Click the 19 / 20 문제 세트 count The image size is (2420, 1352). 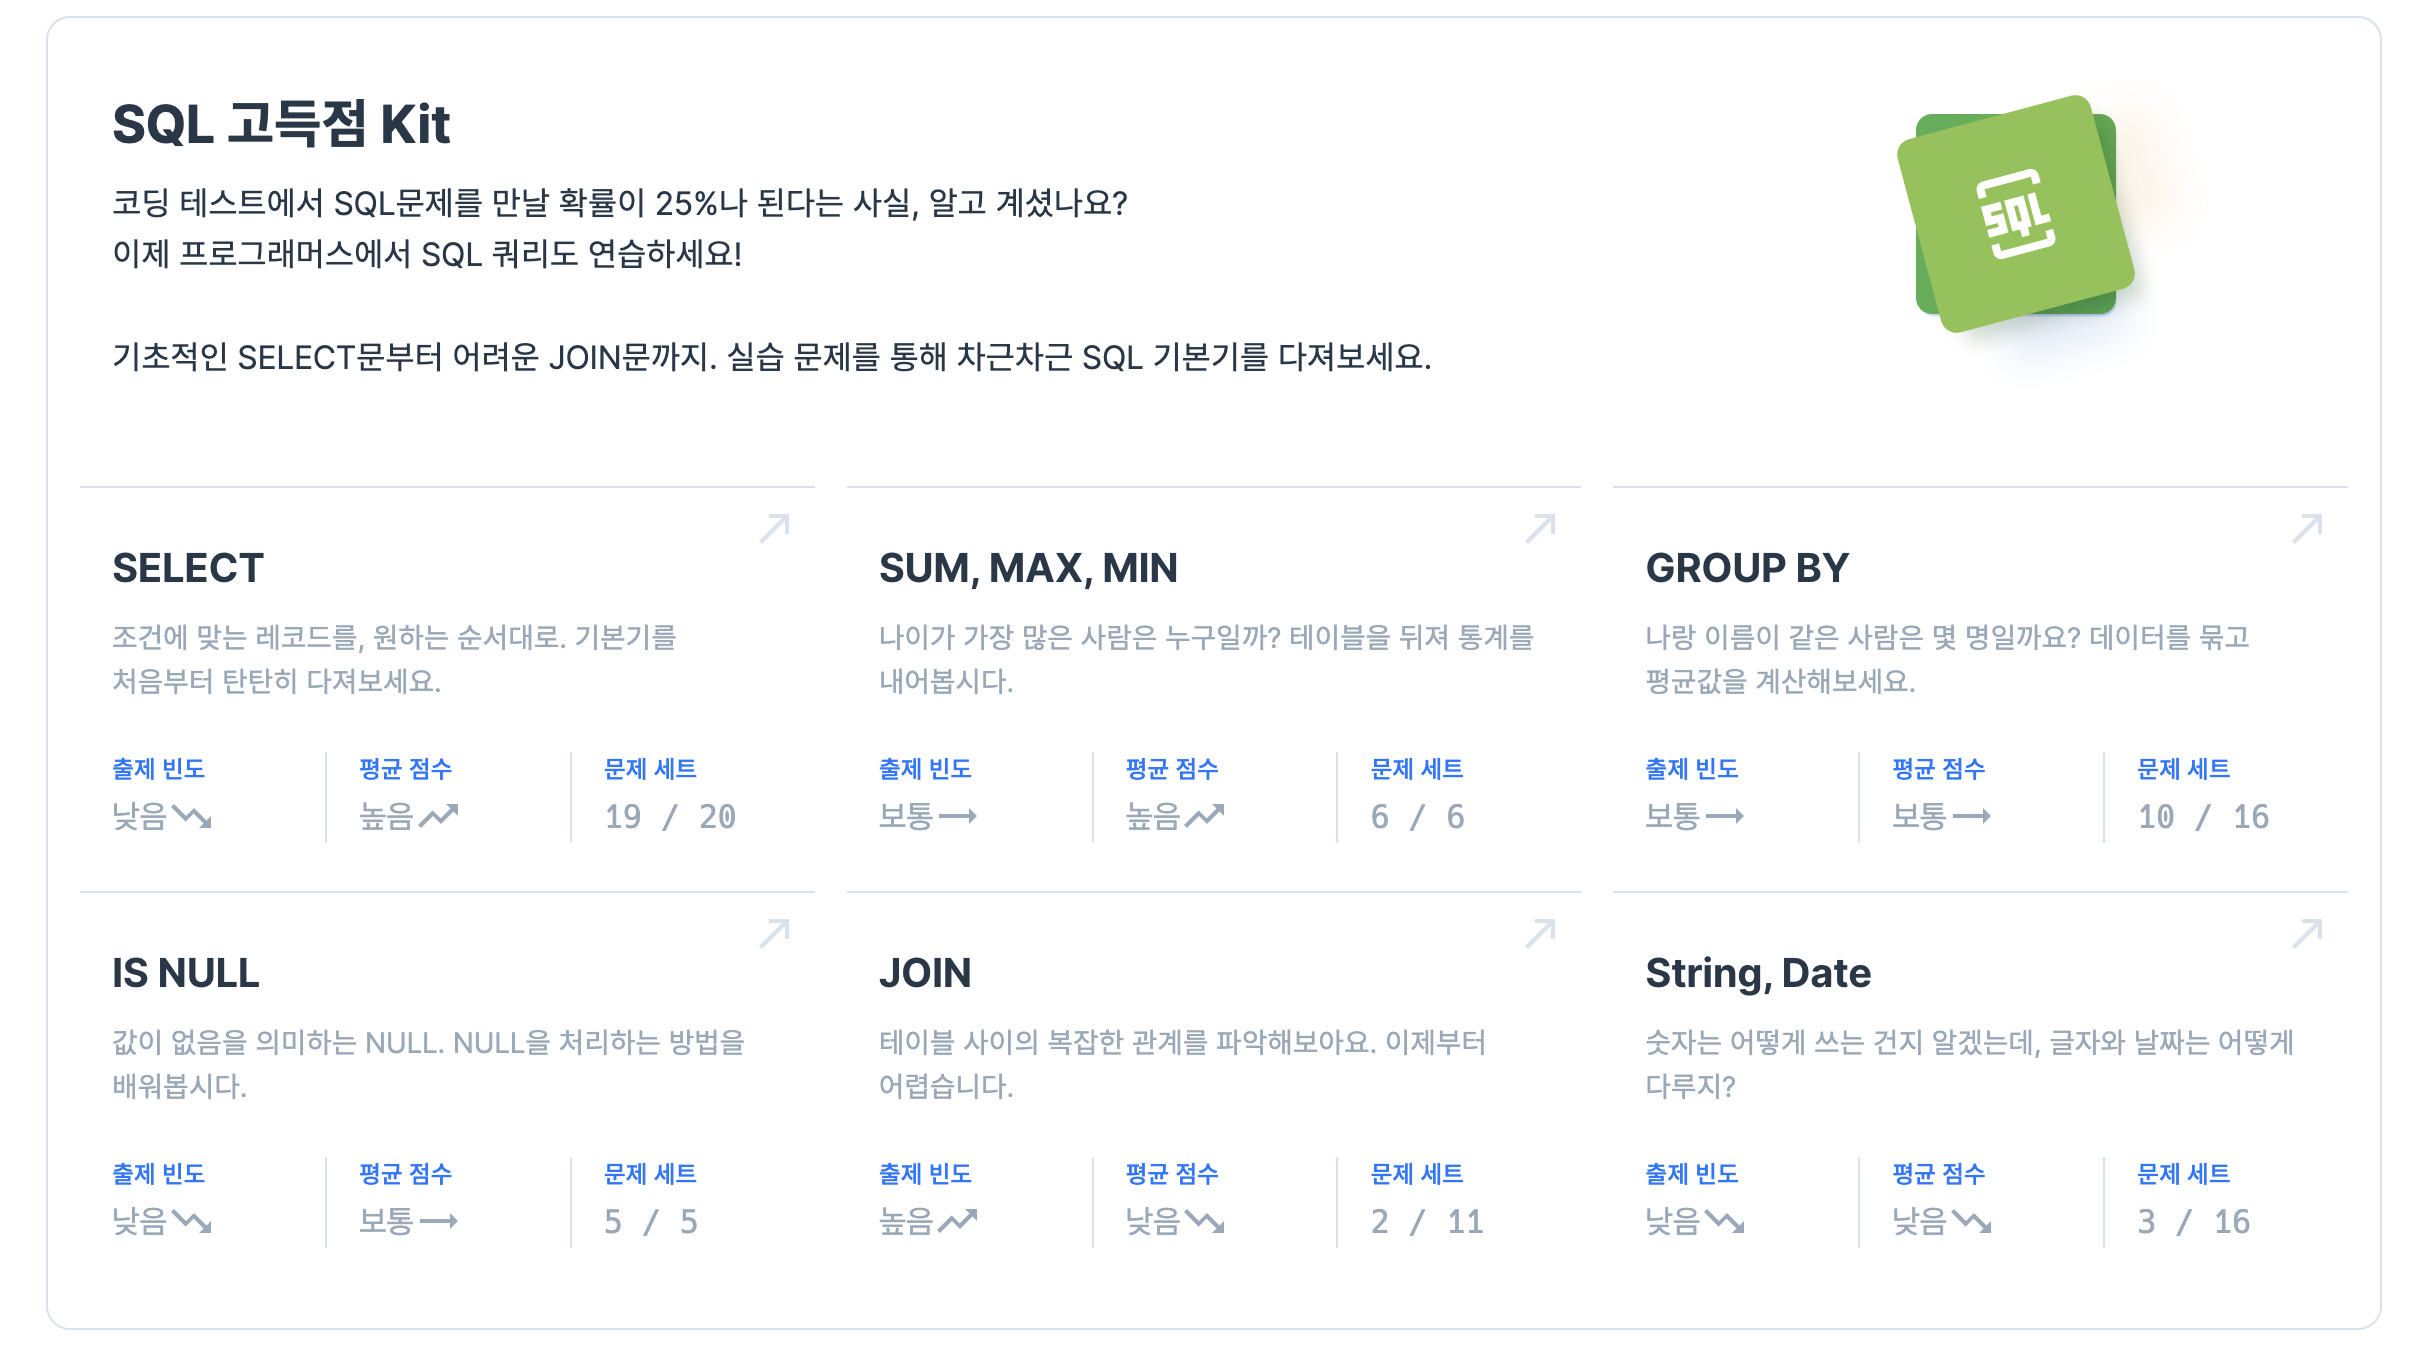(x=670, y=817)
